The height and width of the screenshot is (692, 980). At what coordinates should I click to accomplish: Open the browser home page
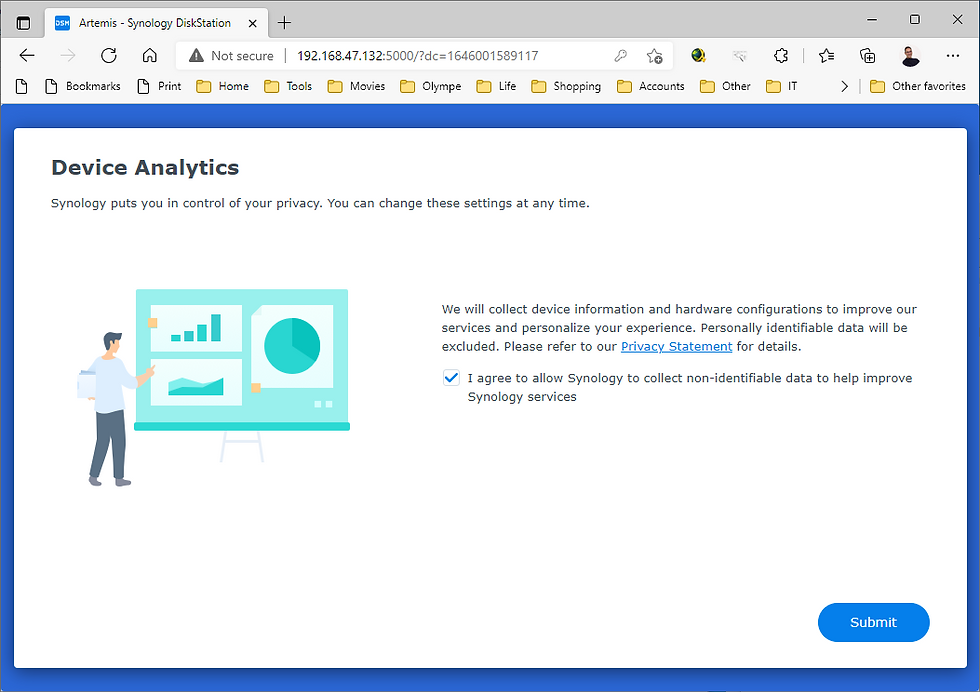149,56
